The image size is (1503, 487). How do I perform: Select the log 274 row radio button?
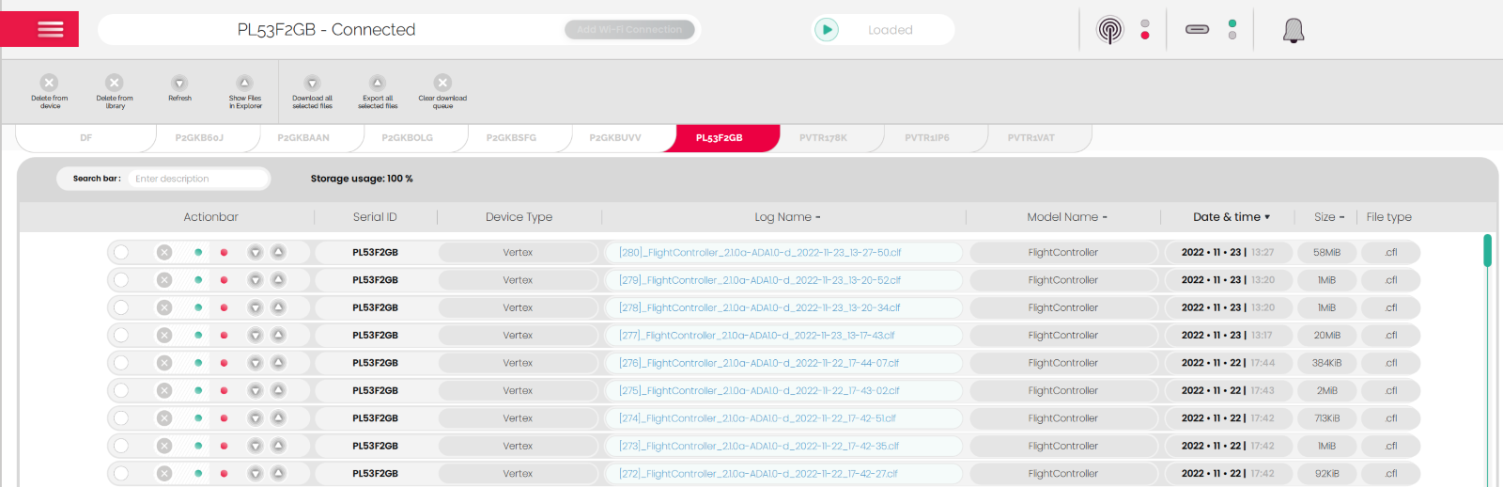(121, 418)
